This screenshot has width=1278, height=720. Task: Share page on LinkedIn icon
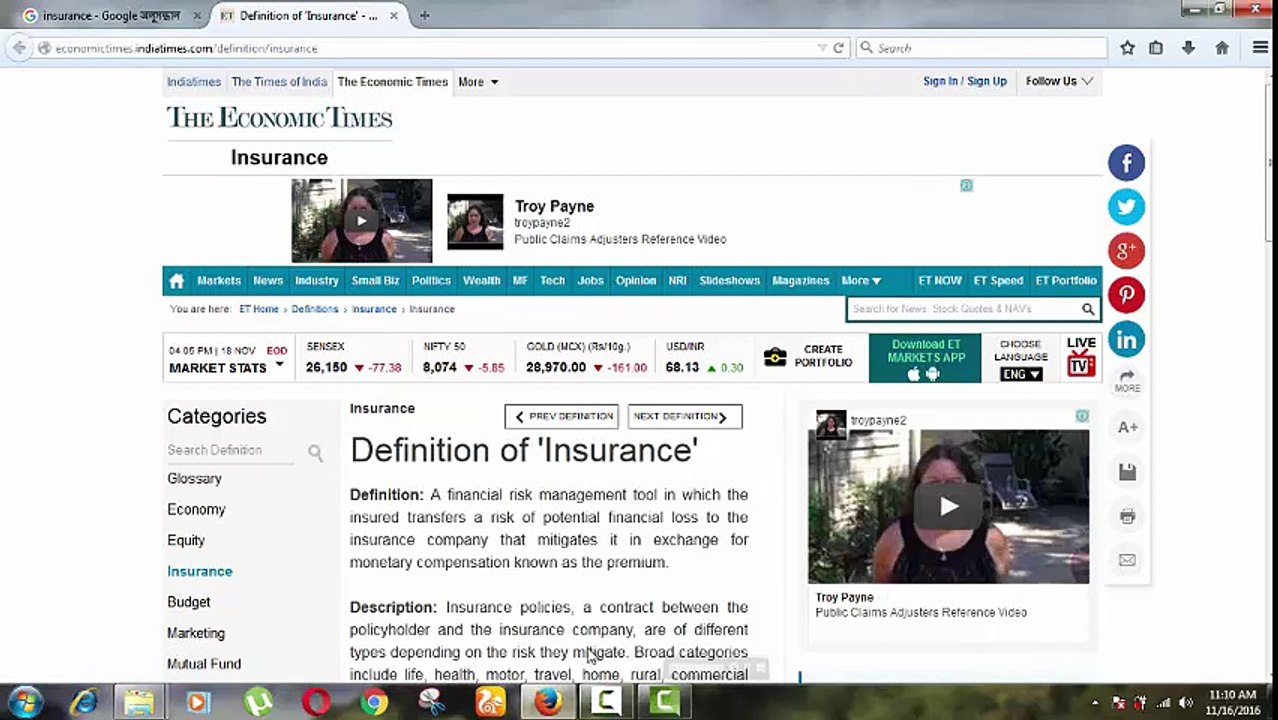tap(1126, 339)
